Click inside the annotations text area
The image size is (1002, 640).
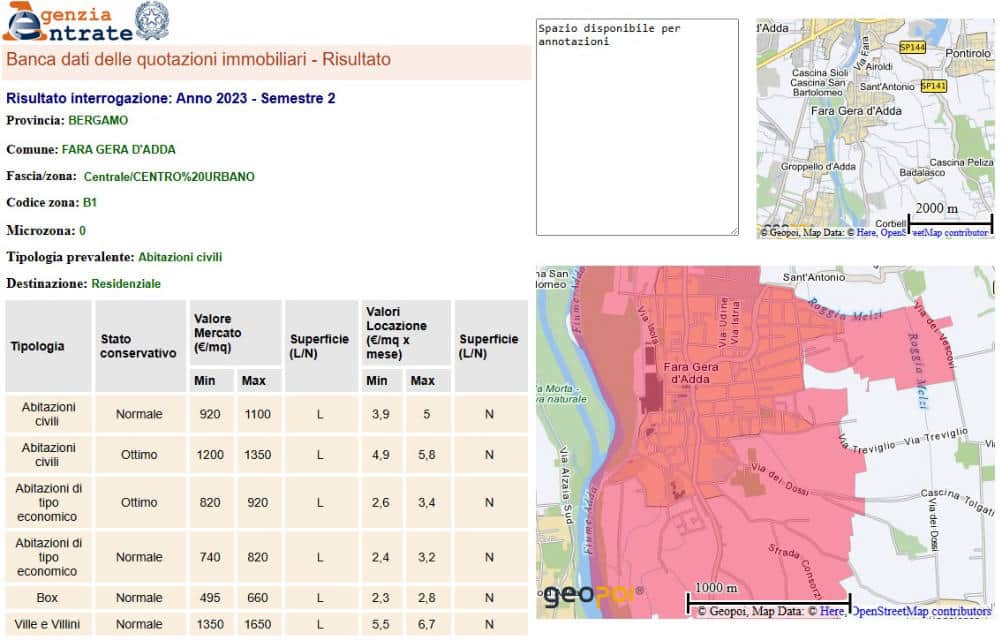637,127
